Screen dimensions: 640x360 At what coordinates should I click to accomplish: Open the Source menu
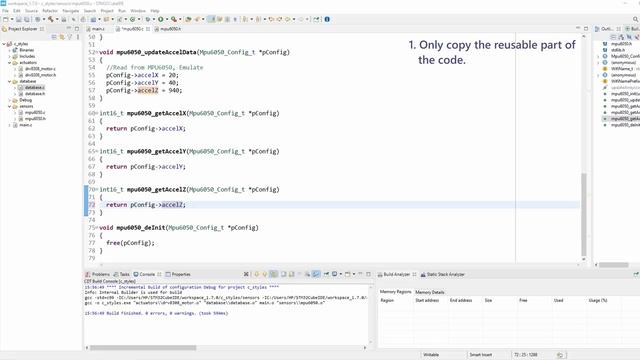click(x=31, y=11)
